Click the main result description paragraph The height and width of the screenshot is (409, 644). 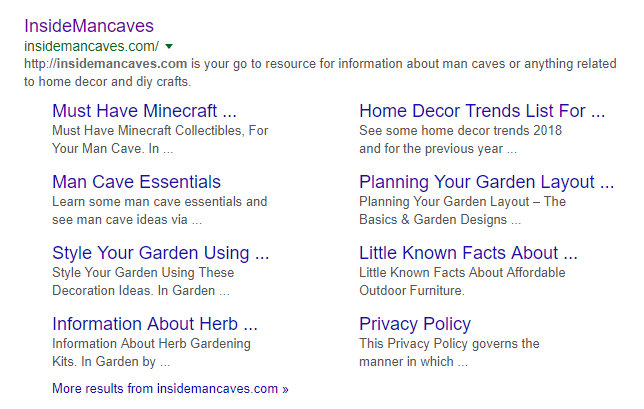(320, 72)
